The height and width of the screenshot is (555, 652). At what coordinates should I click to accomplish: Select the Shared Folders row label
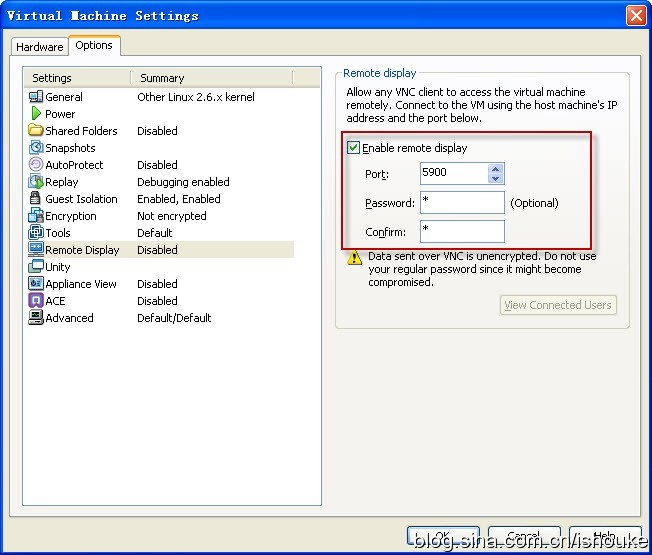pos(82,131)
